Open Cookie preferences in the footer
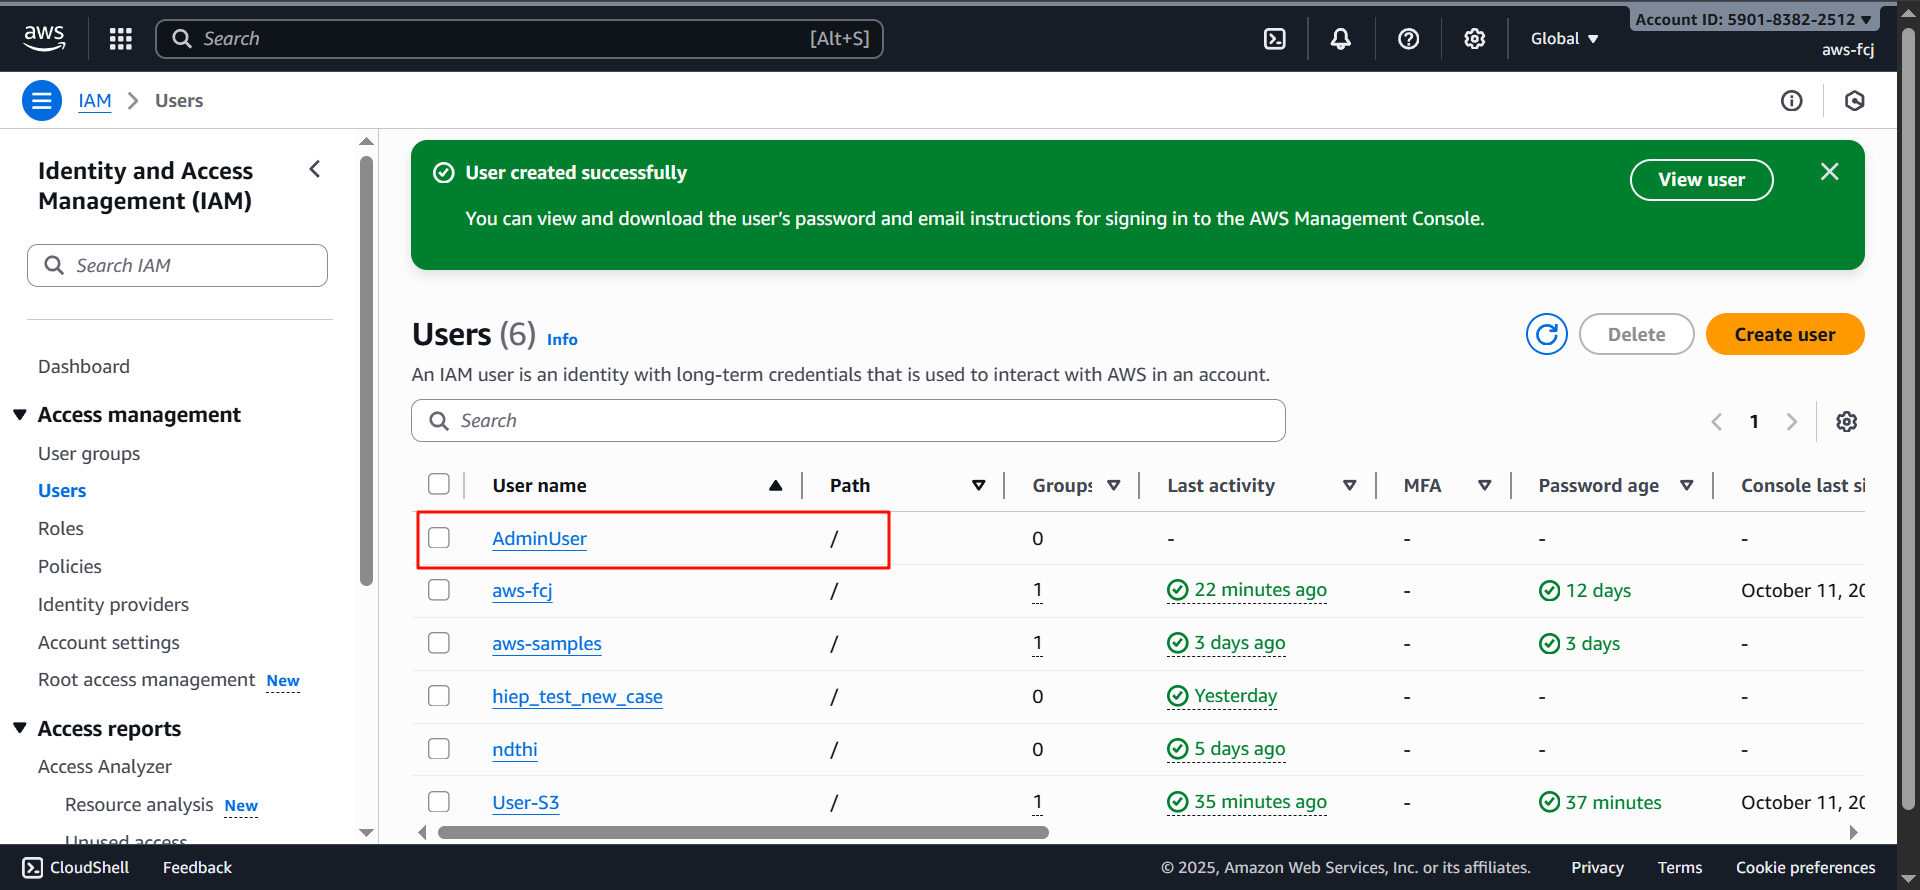1920x890 pixels. (1806, 868)
